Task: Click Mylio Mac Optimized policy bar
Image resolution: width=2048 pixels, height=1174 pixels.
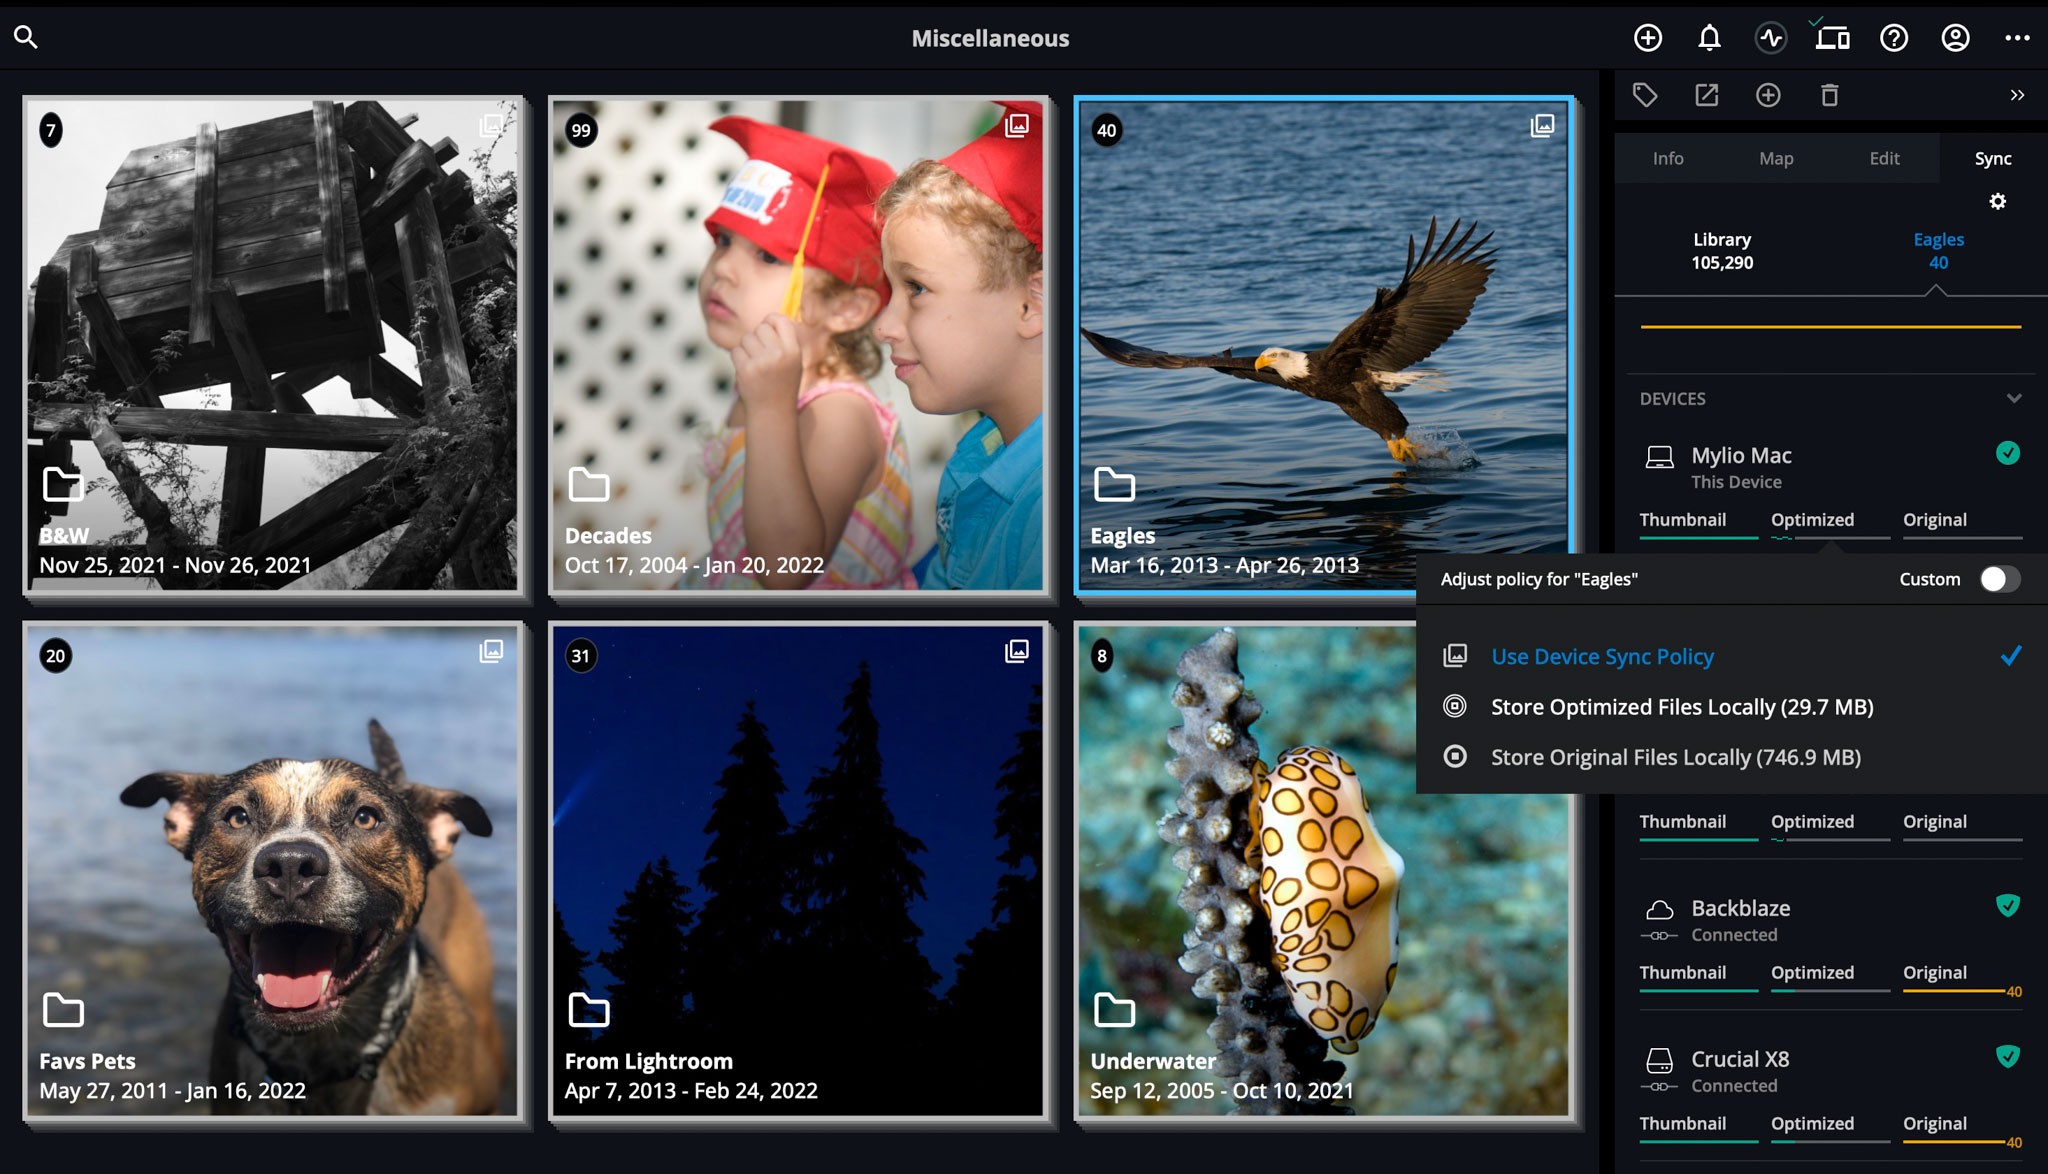Action: pos(1830,538)
